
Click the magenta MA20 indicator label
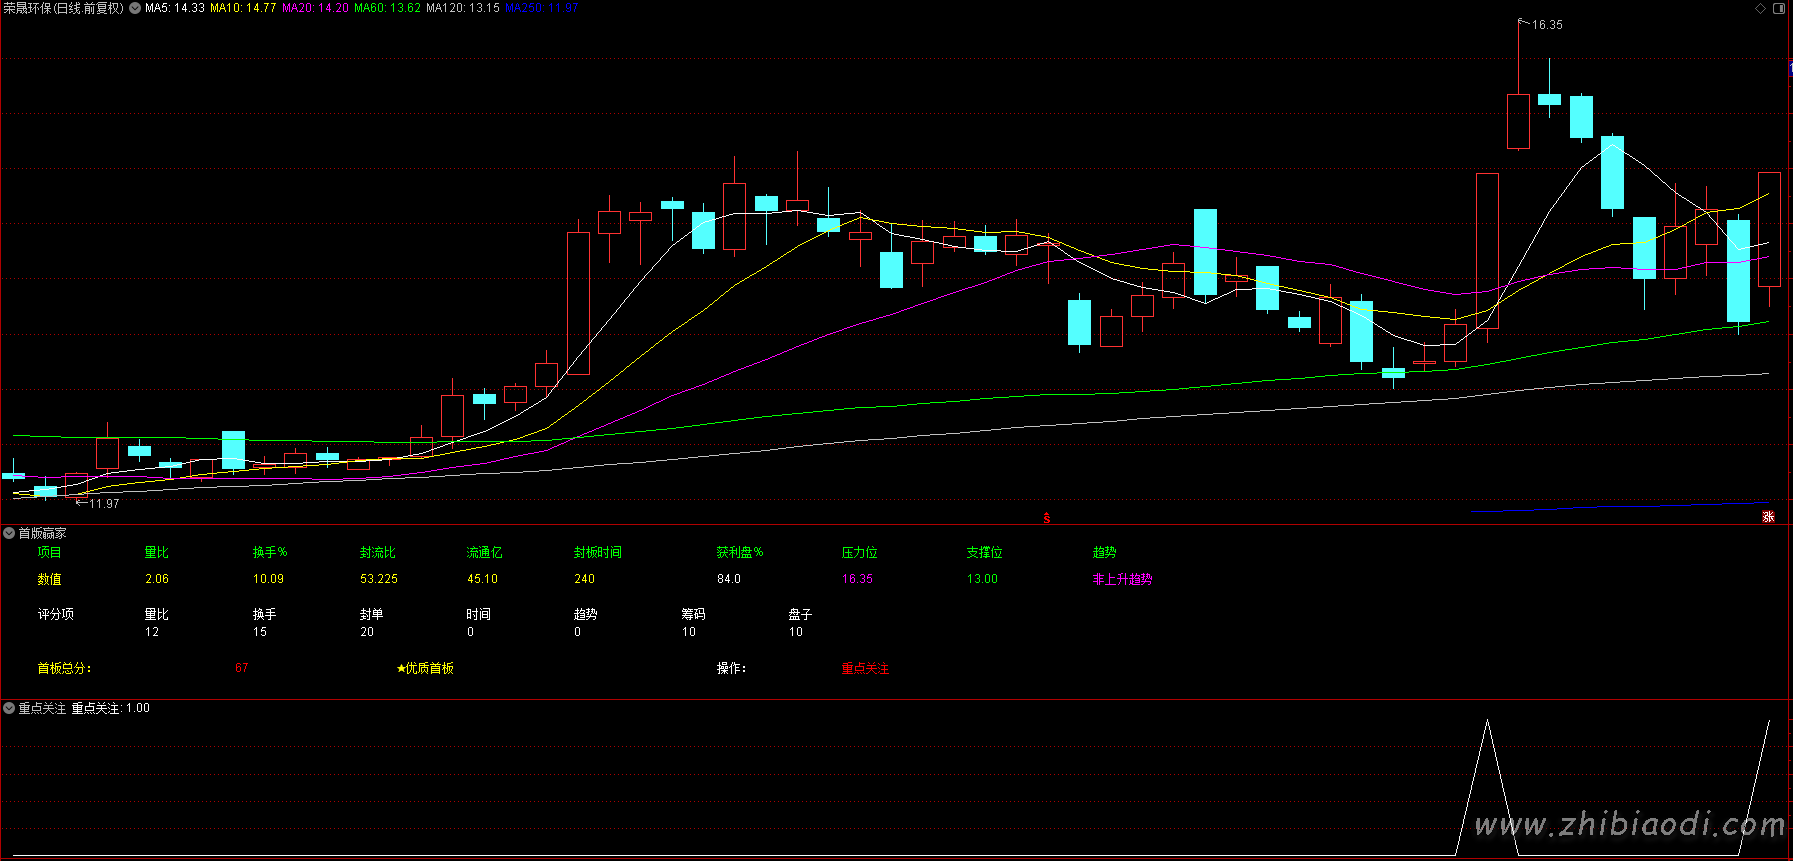315,8
